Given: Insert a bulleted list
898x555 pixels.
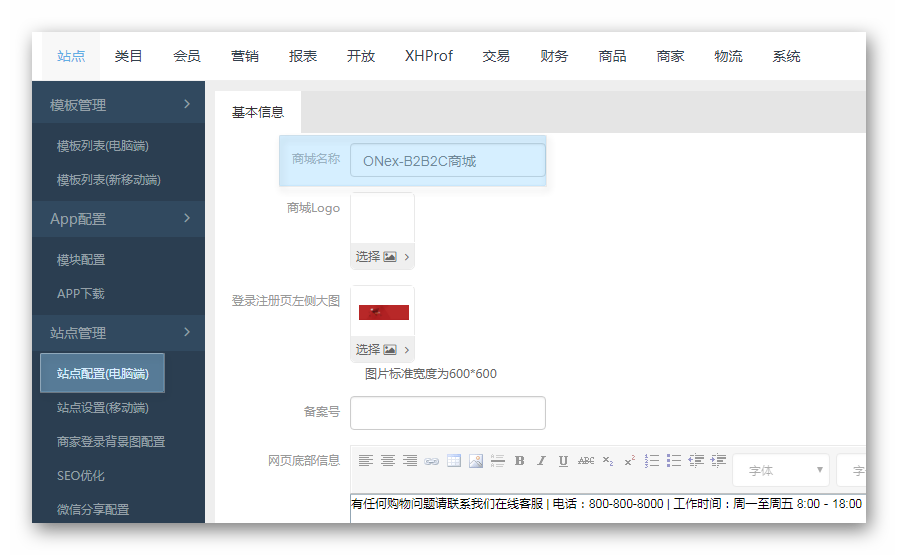Looking at the screenshot, I should coord(674,460).
